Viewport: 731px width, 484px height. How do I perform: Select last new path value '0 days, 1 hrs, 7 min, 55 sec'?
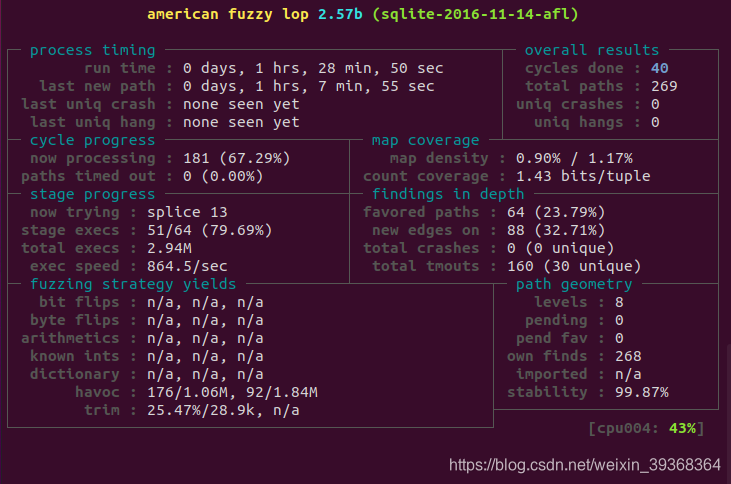pyautogui.click(x=309, y=86)
